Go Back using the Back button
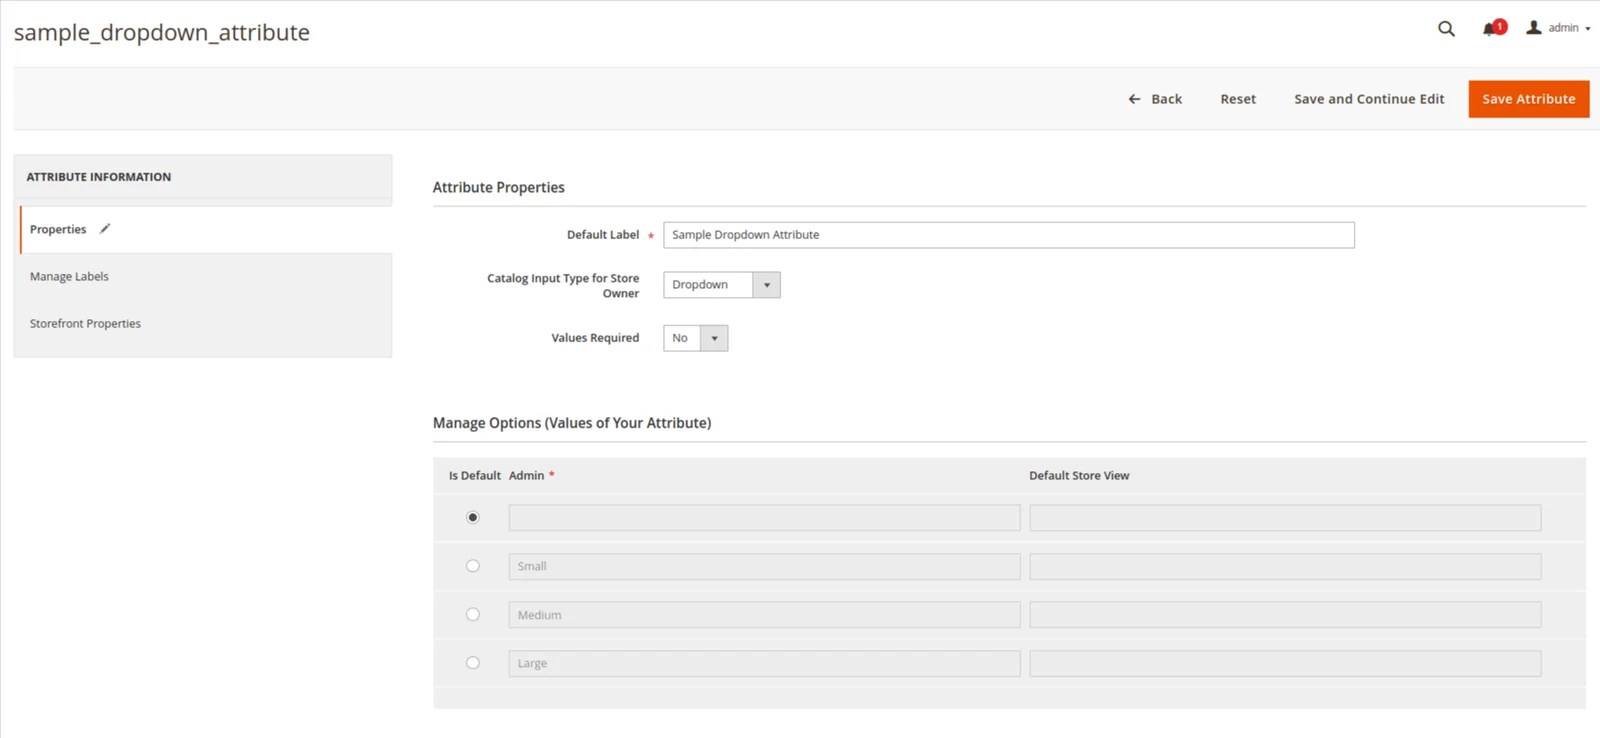 tap(1155, 99)
